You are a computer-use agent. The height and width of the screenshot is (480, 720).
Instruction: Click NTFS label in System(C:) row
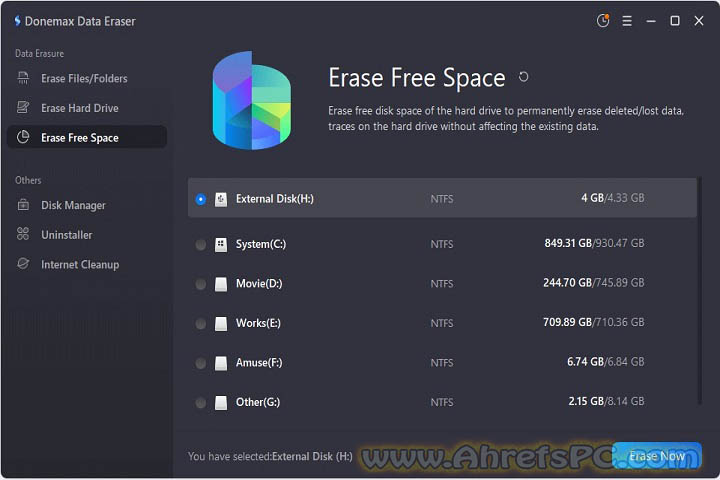pos(442,244)
